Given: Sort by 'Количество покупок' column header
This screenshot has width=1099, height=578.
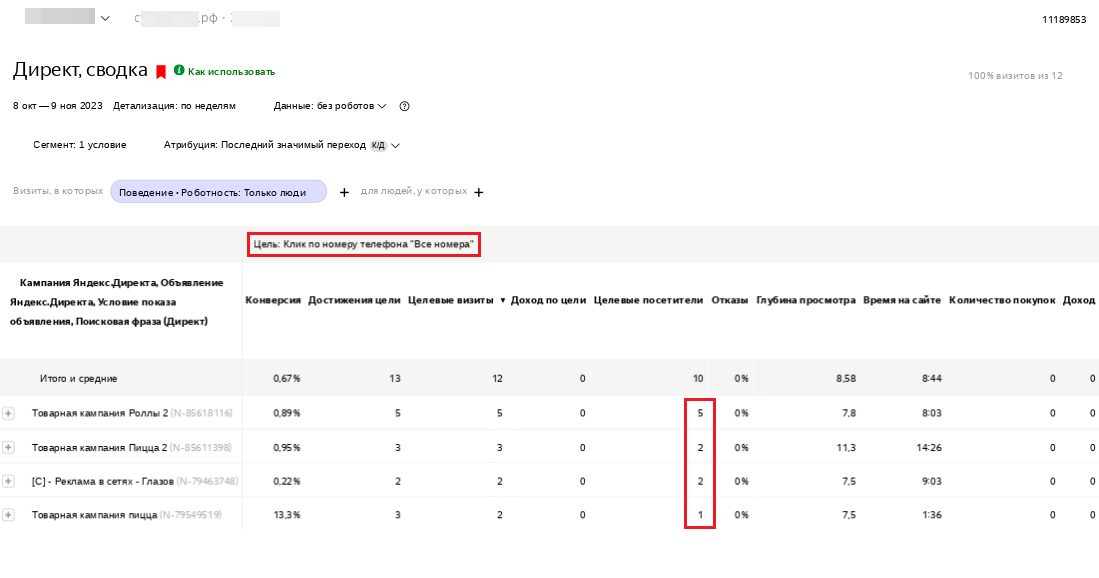Looking at the screenshot, I should click(1002, 300).
